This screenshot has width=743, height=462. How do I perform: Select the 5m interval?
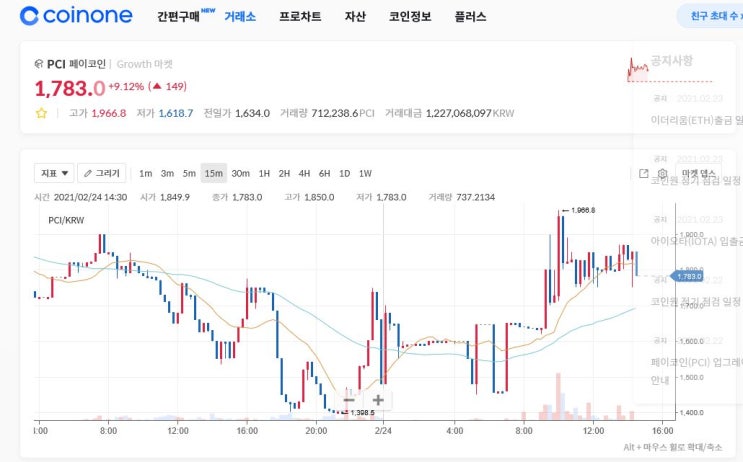click(189, 173)
